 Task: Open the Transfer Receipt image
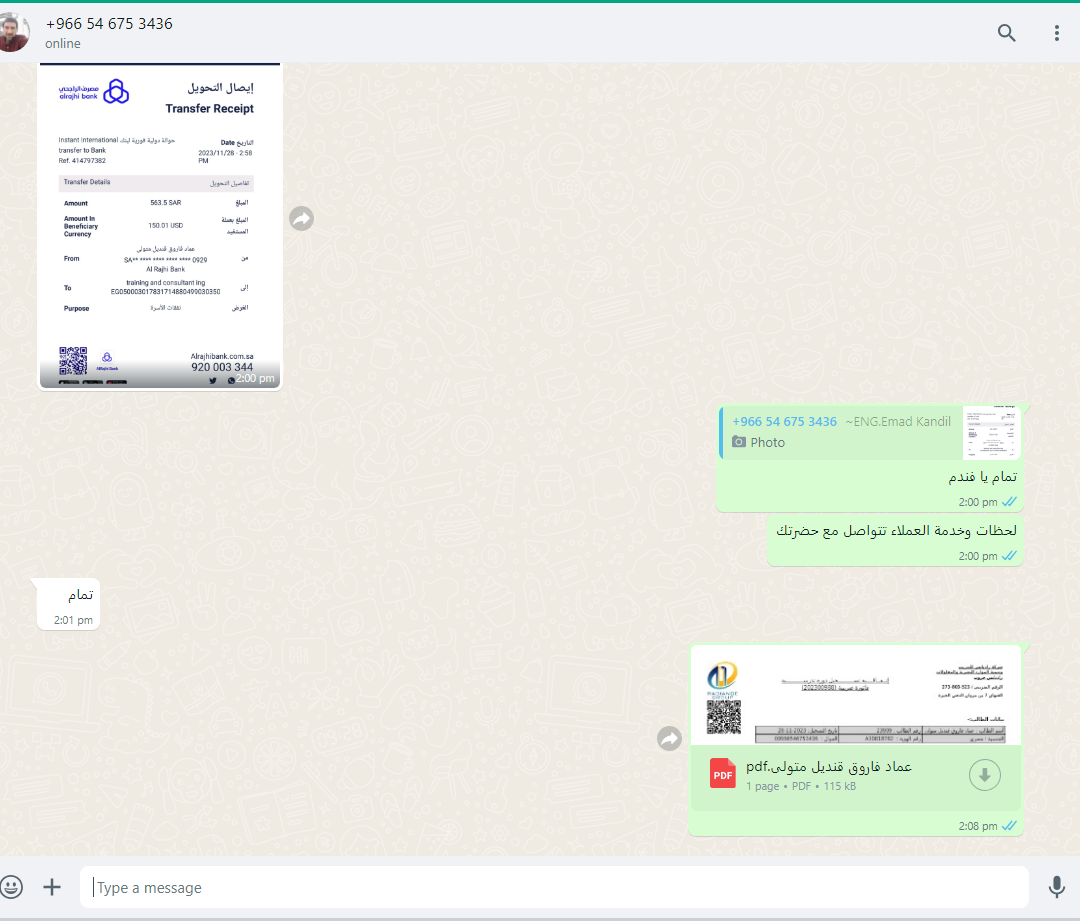click(160, 226)
